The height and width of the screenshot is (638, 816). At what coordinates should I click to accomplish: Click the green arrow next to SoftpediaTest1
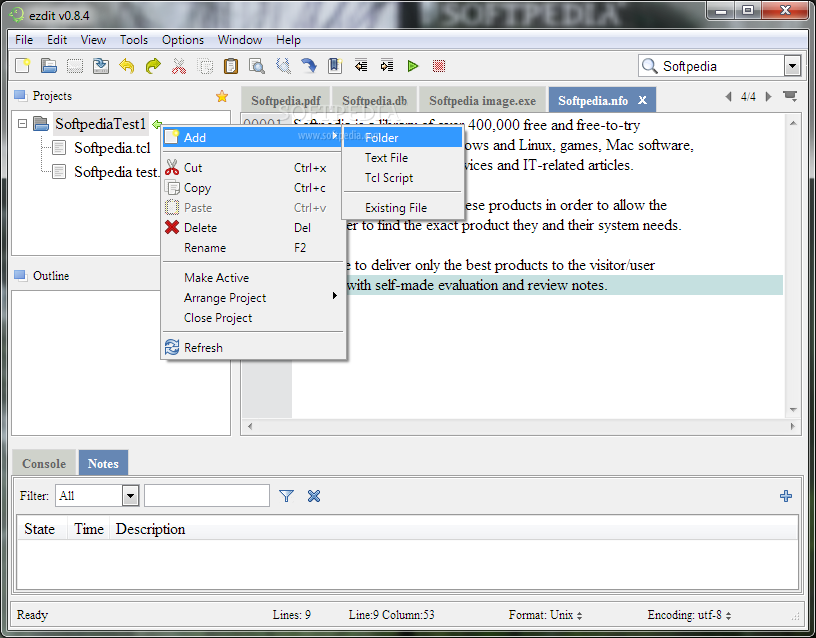point(156,124)
